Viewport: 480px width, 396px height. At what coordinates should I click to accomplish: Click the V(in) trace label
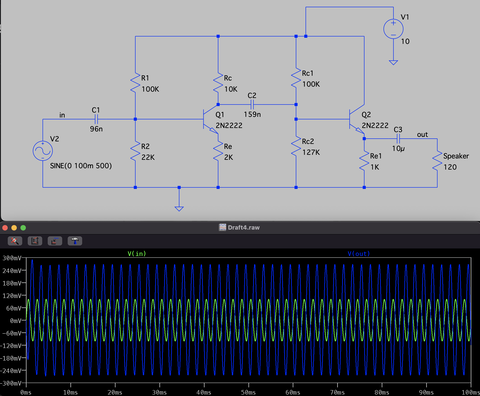point(137,254)
